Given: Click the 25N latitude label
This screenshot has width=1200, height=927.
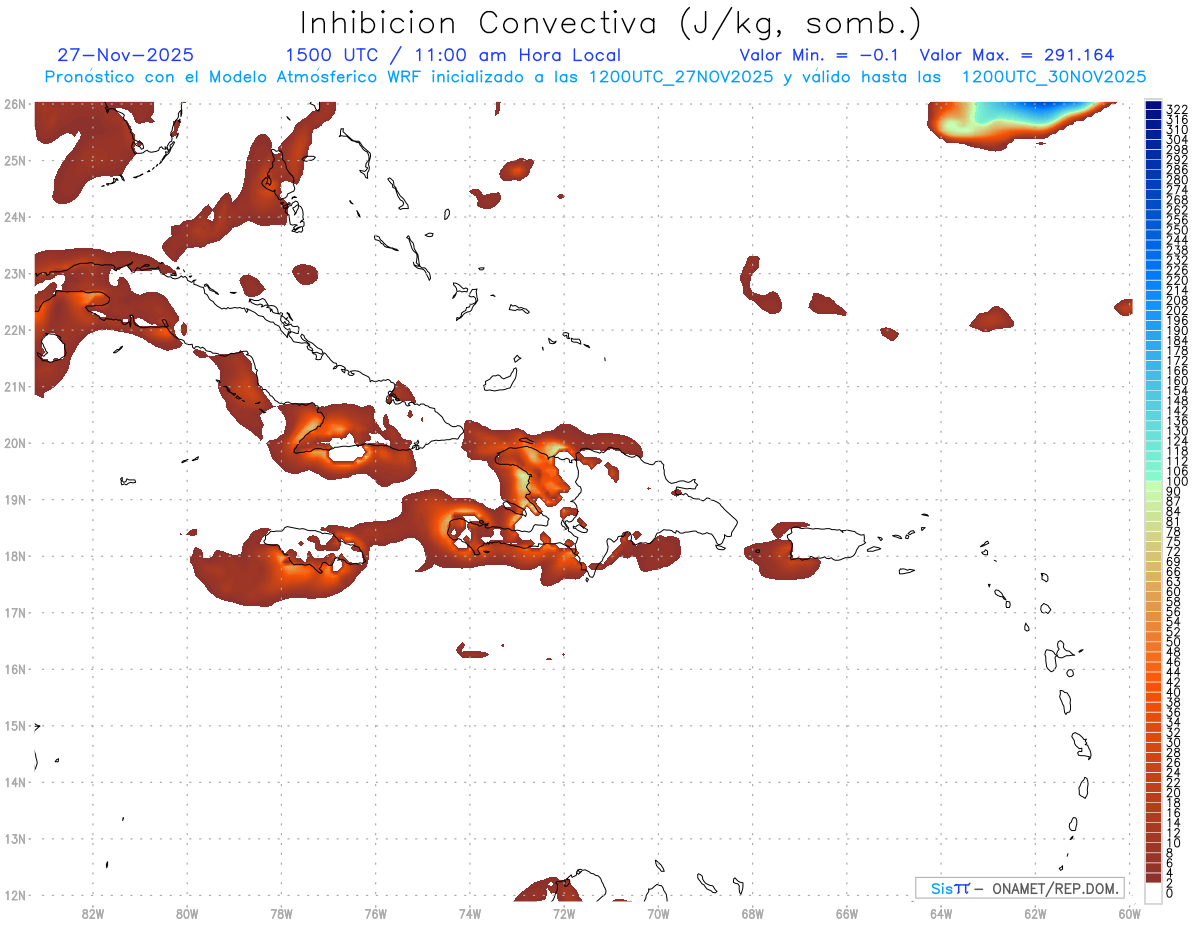Looking at the screenshot, I should pyautogui.click(x=15, y=160).
